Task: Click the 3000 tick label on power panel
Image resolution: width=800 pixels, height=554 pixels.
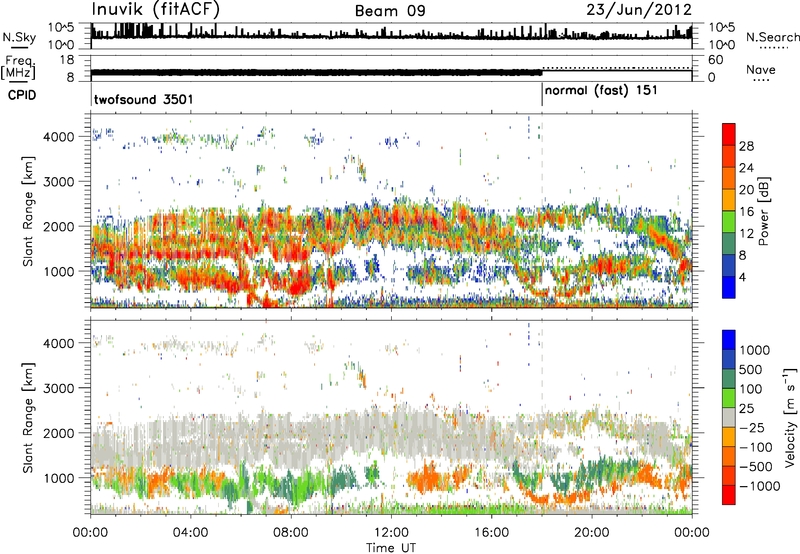Action: [59, 182]
